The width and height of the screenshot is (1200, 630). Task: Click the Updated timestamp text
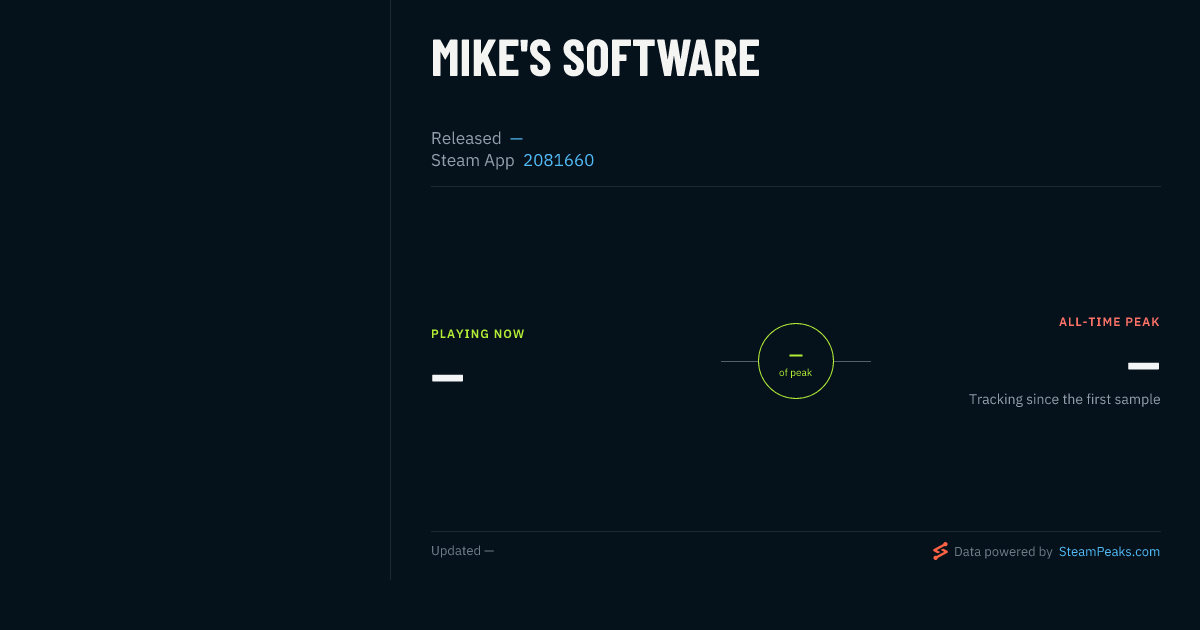tap(462, 551)
